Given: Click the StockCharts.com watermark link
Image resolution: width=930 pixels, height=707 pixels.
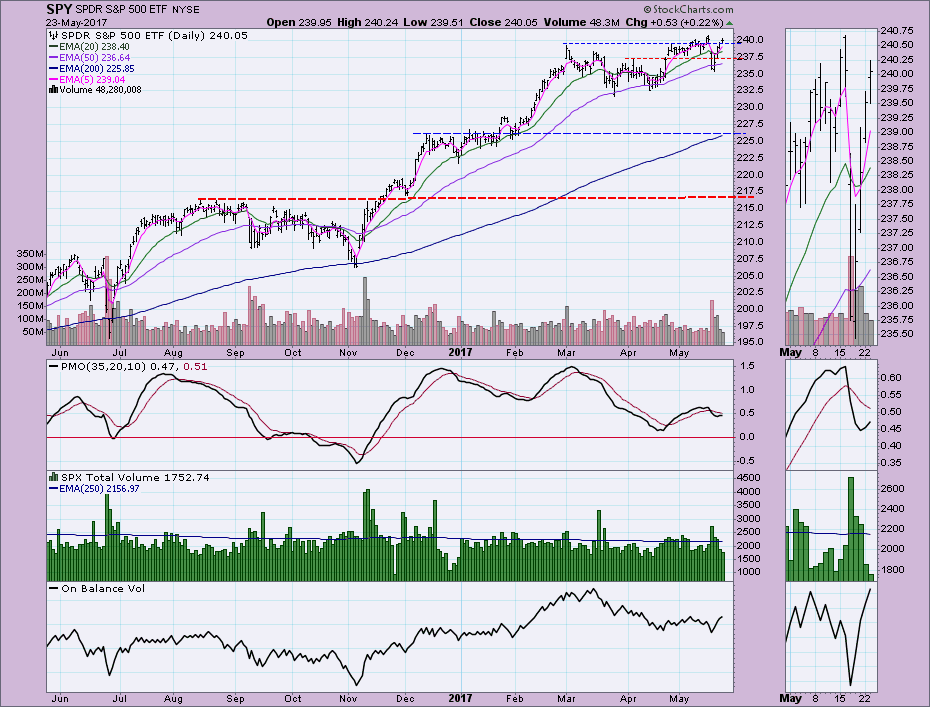Looking at the screenshot, I should (689, 9).
